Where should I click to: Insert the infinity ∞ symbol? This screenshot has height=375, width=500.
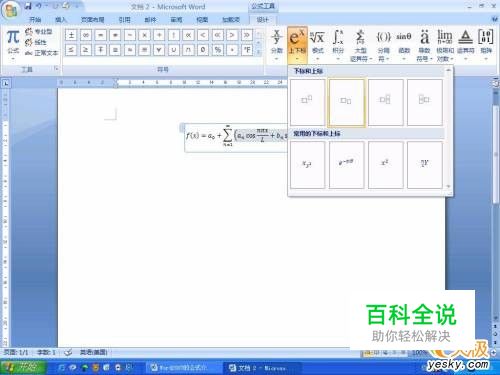(86, 35)
